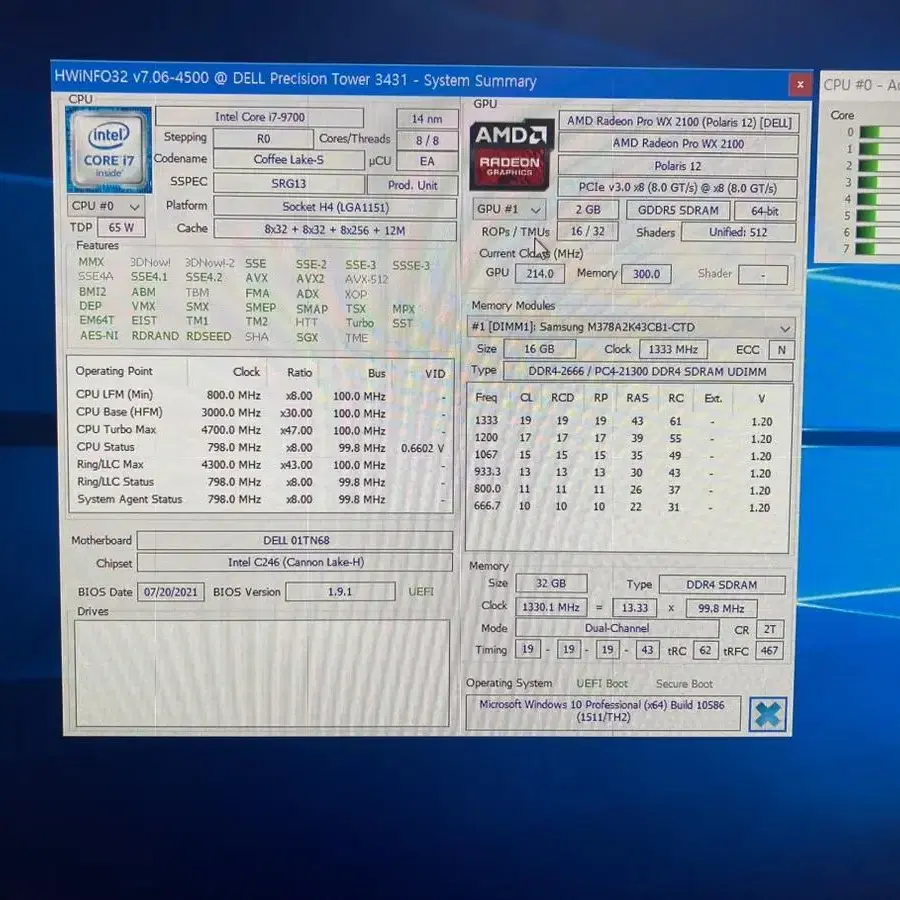Image resolution: width=900 pixels, height=900 pixels.
Task: Click the "Ring/LLC Max" operating point row
Action: 261,464
